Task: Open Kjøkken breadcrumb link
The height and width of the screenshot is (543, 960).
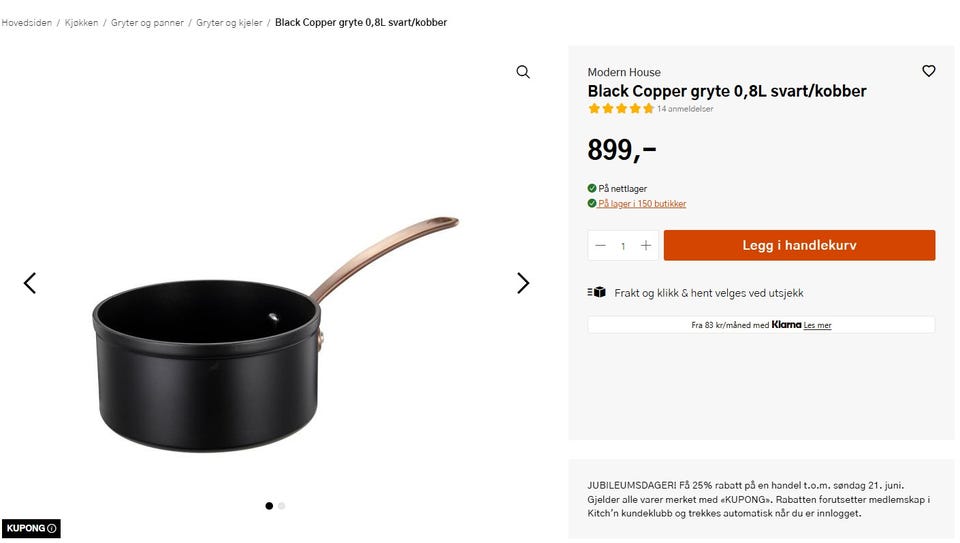Action: [81, 23]
